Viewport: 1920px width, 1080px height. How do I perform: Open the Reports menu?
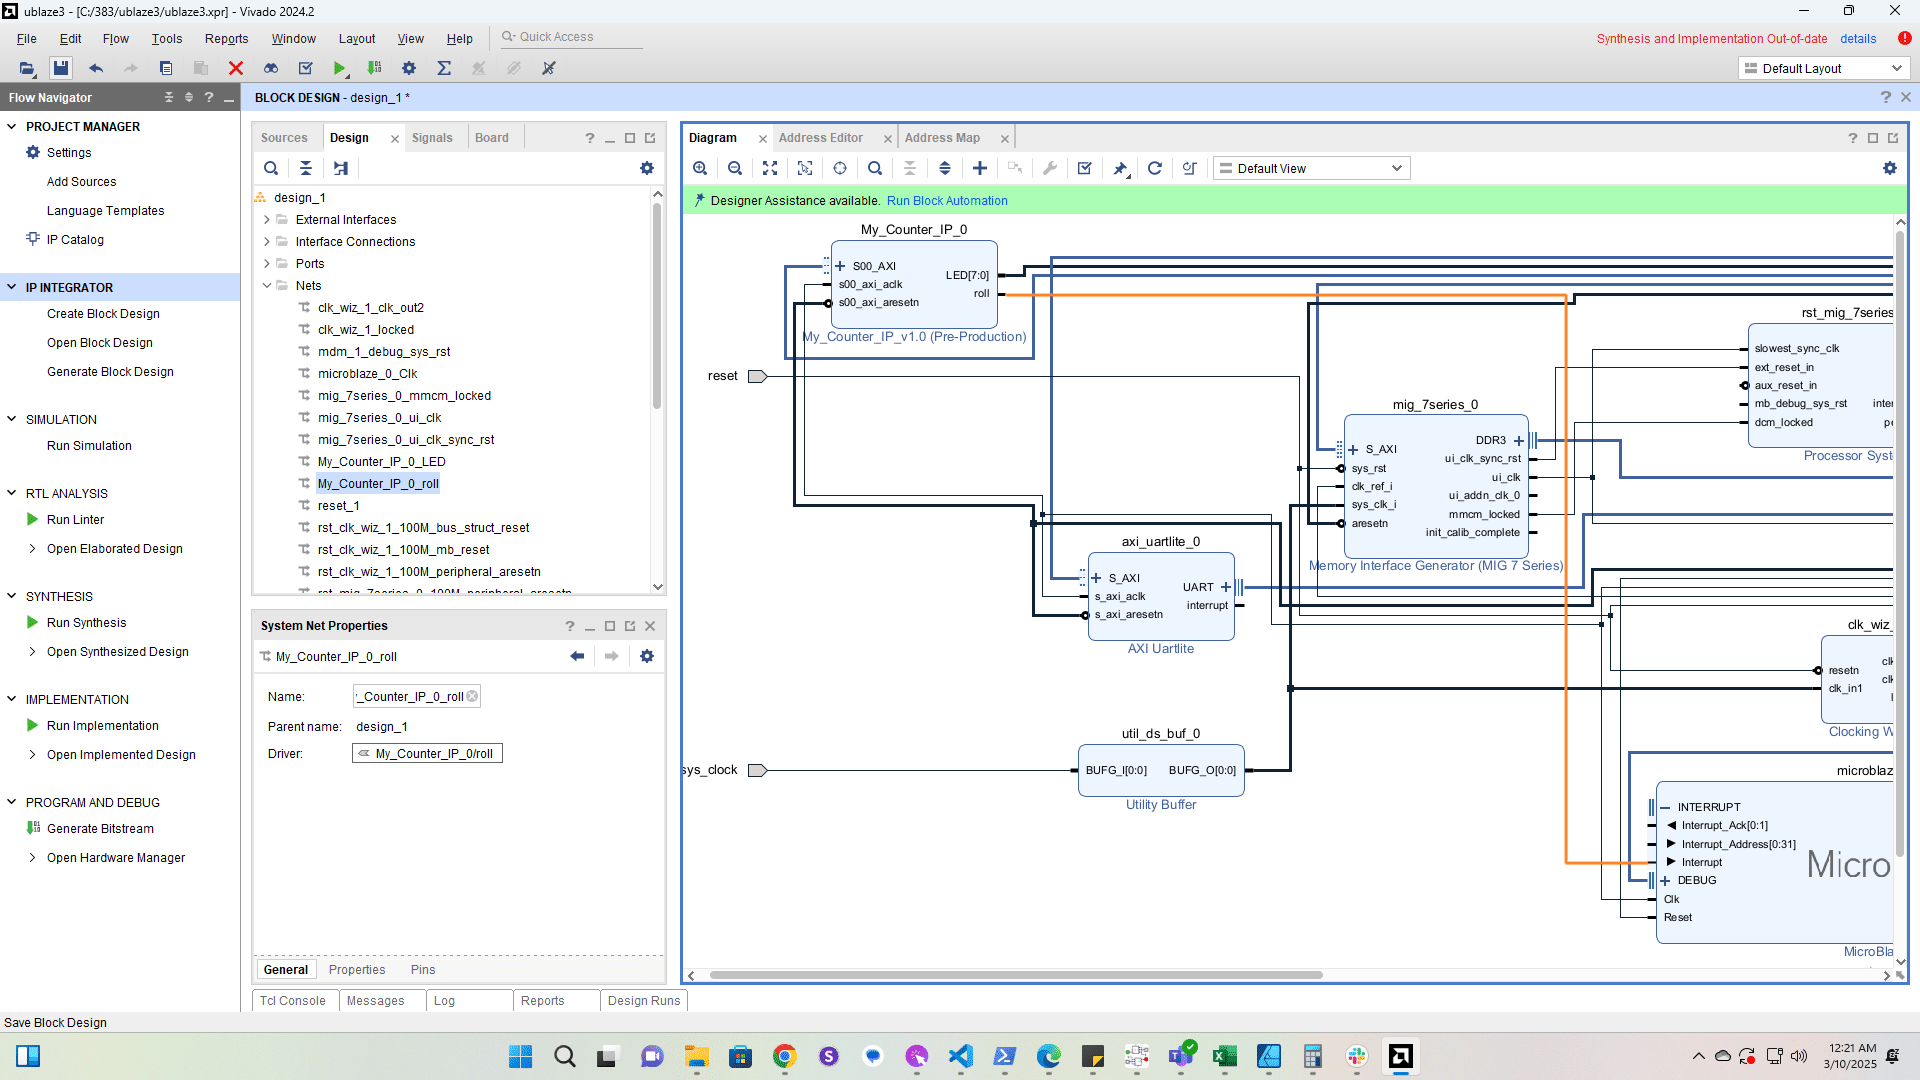tap(226, 38)
